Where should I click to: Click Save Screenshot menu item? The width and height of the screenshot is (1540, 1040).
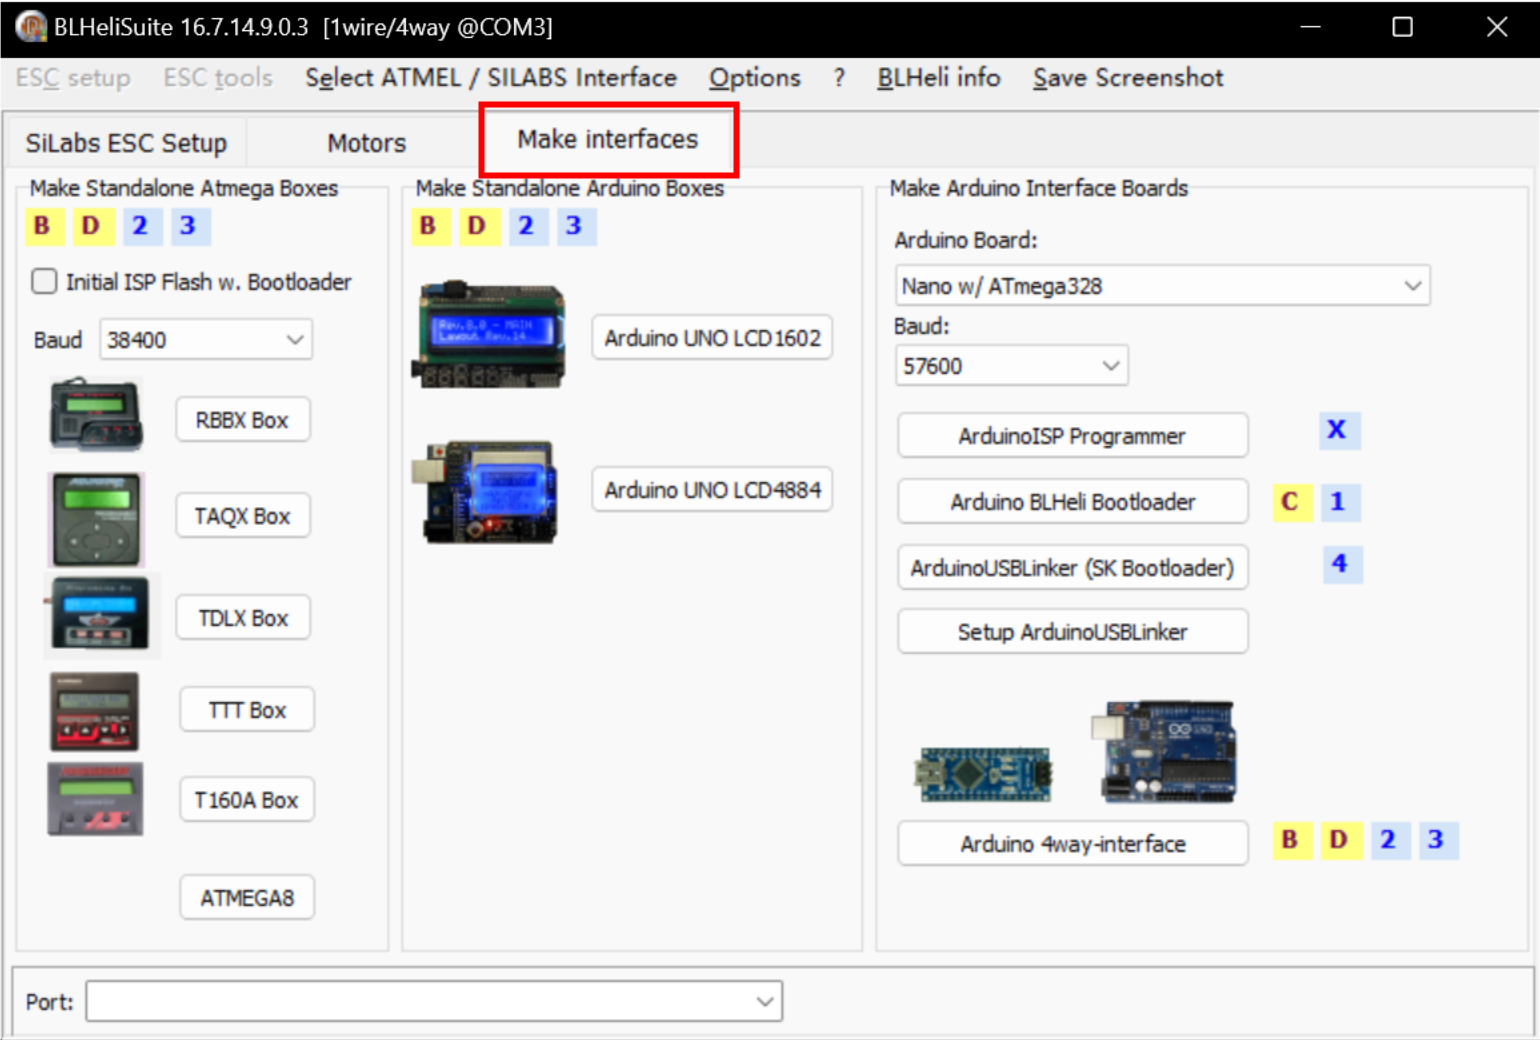pos(1128,78)
